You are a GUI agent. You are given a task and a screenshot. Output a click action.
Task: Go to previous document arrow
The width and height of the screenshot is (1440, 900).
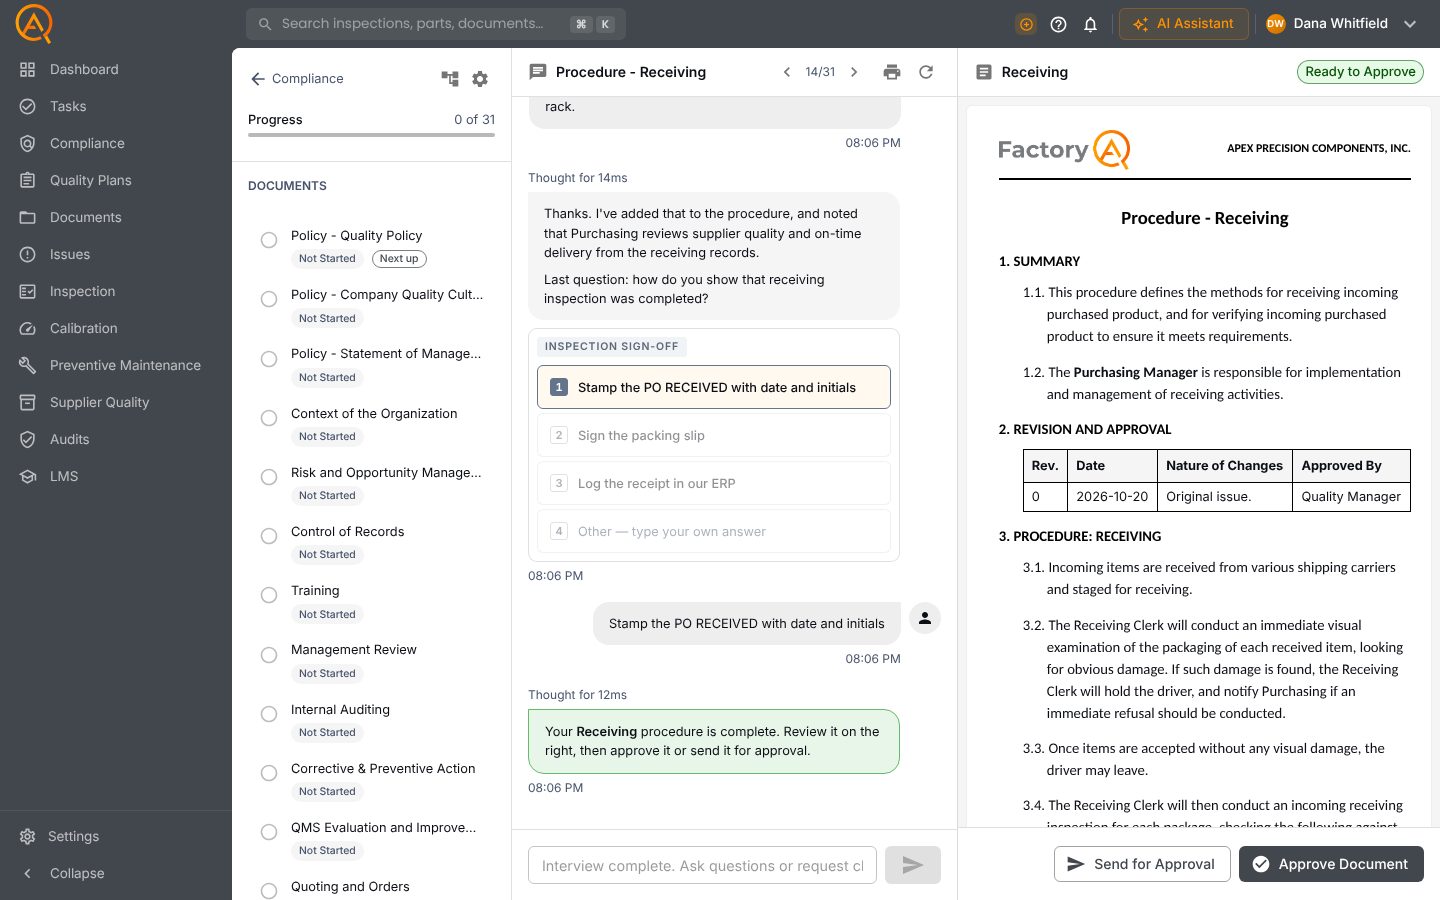coord(787,72)
